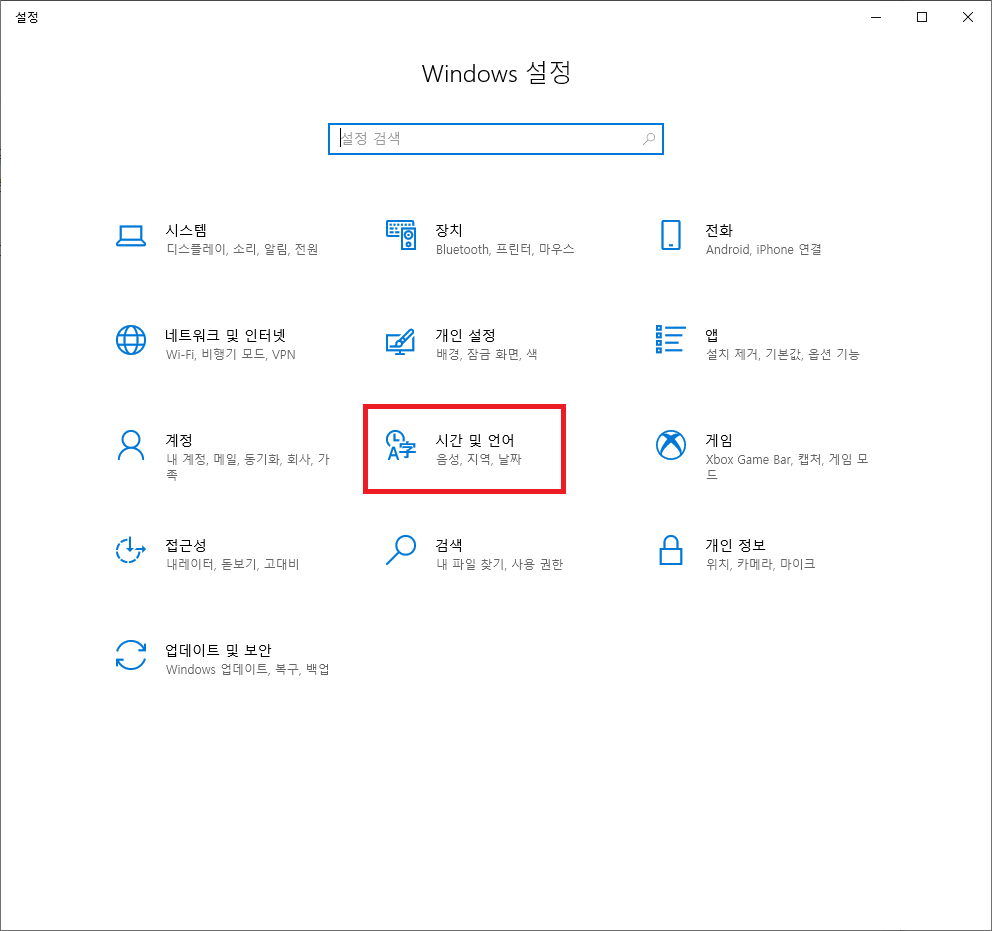
Task: Click the 내 계정, 메일, 동기화 description
Action: click(248, 467)
